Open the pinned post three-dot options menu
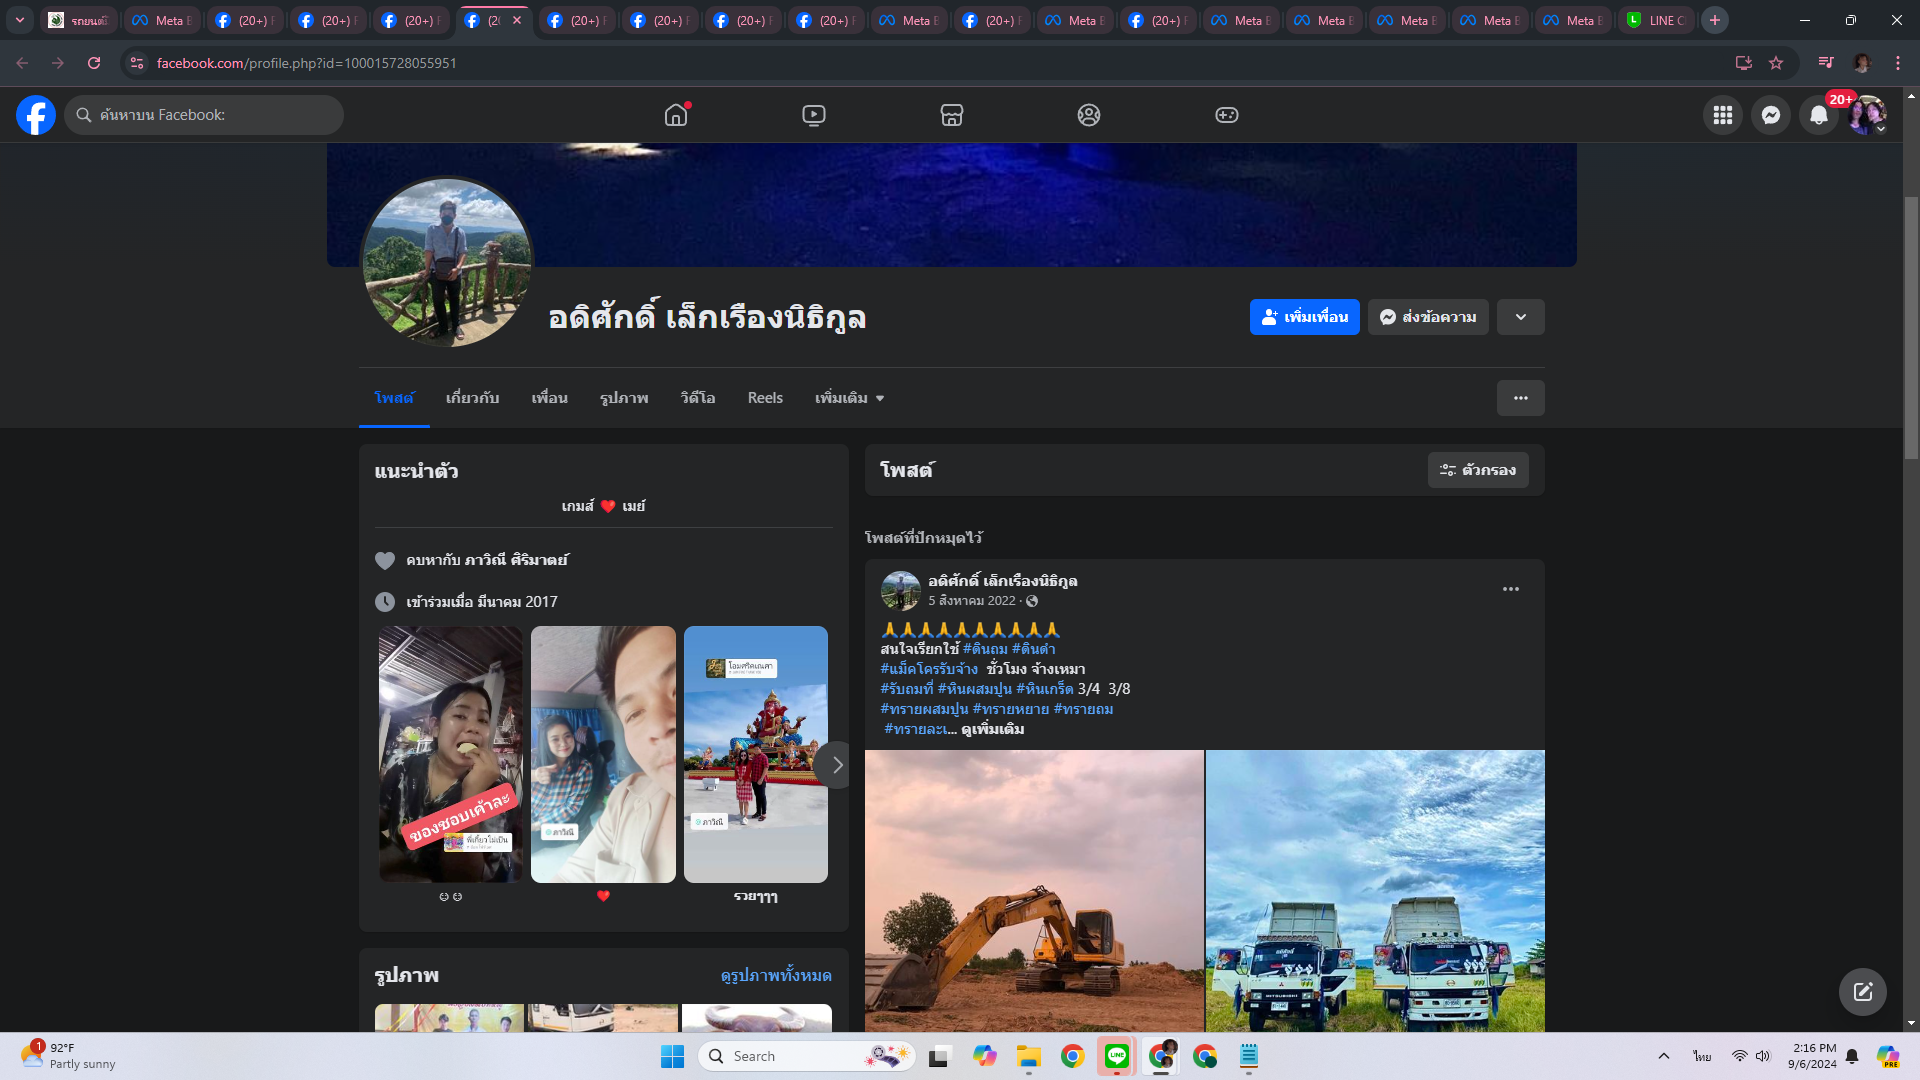 [1510, 589]
